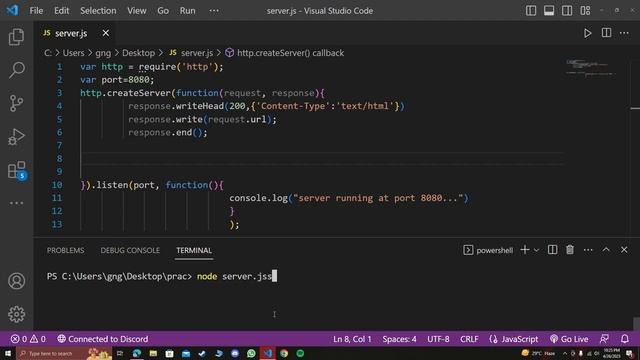The width and height of the screenshot is (640, 360).
Task: Open the Run menu
Action: [187, 11]
